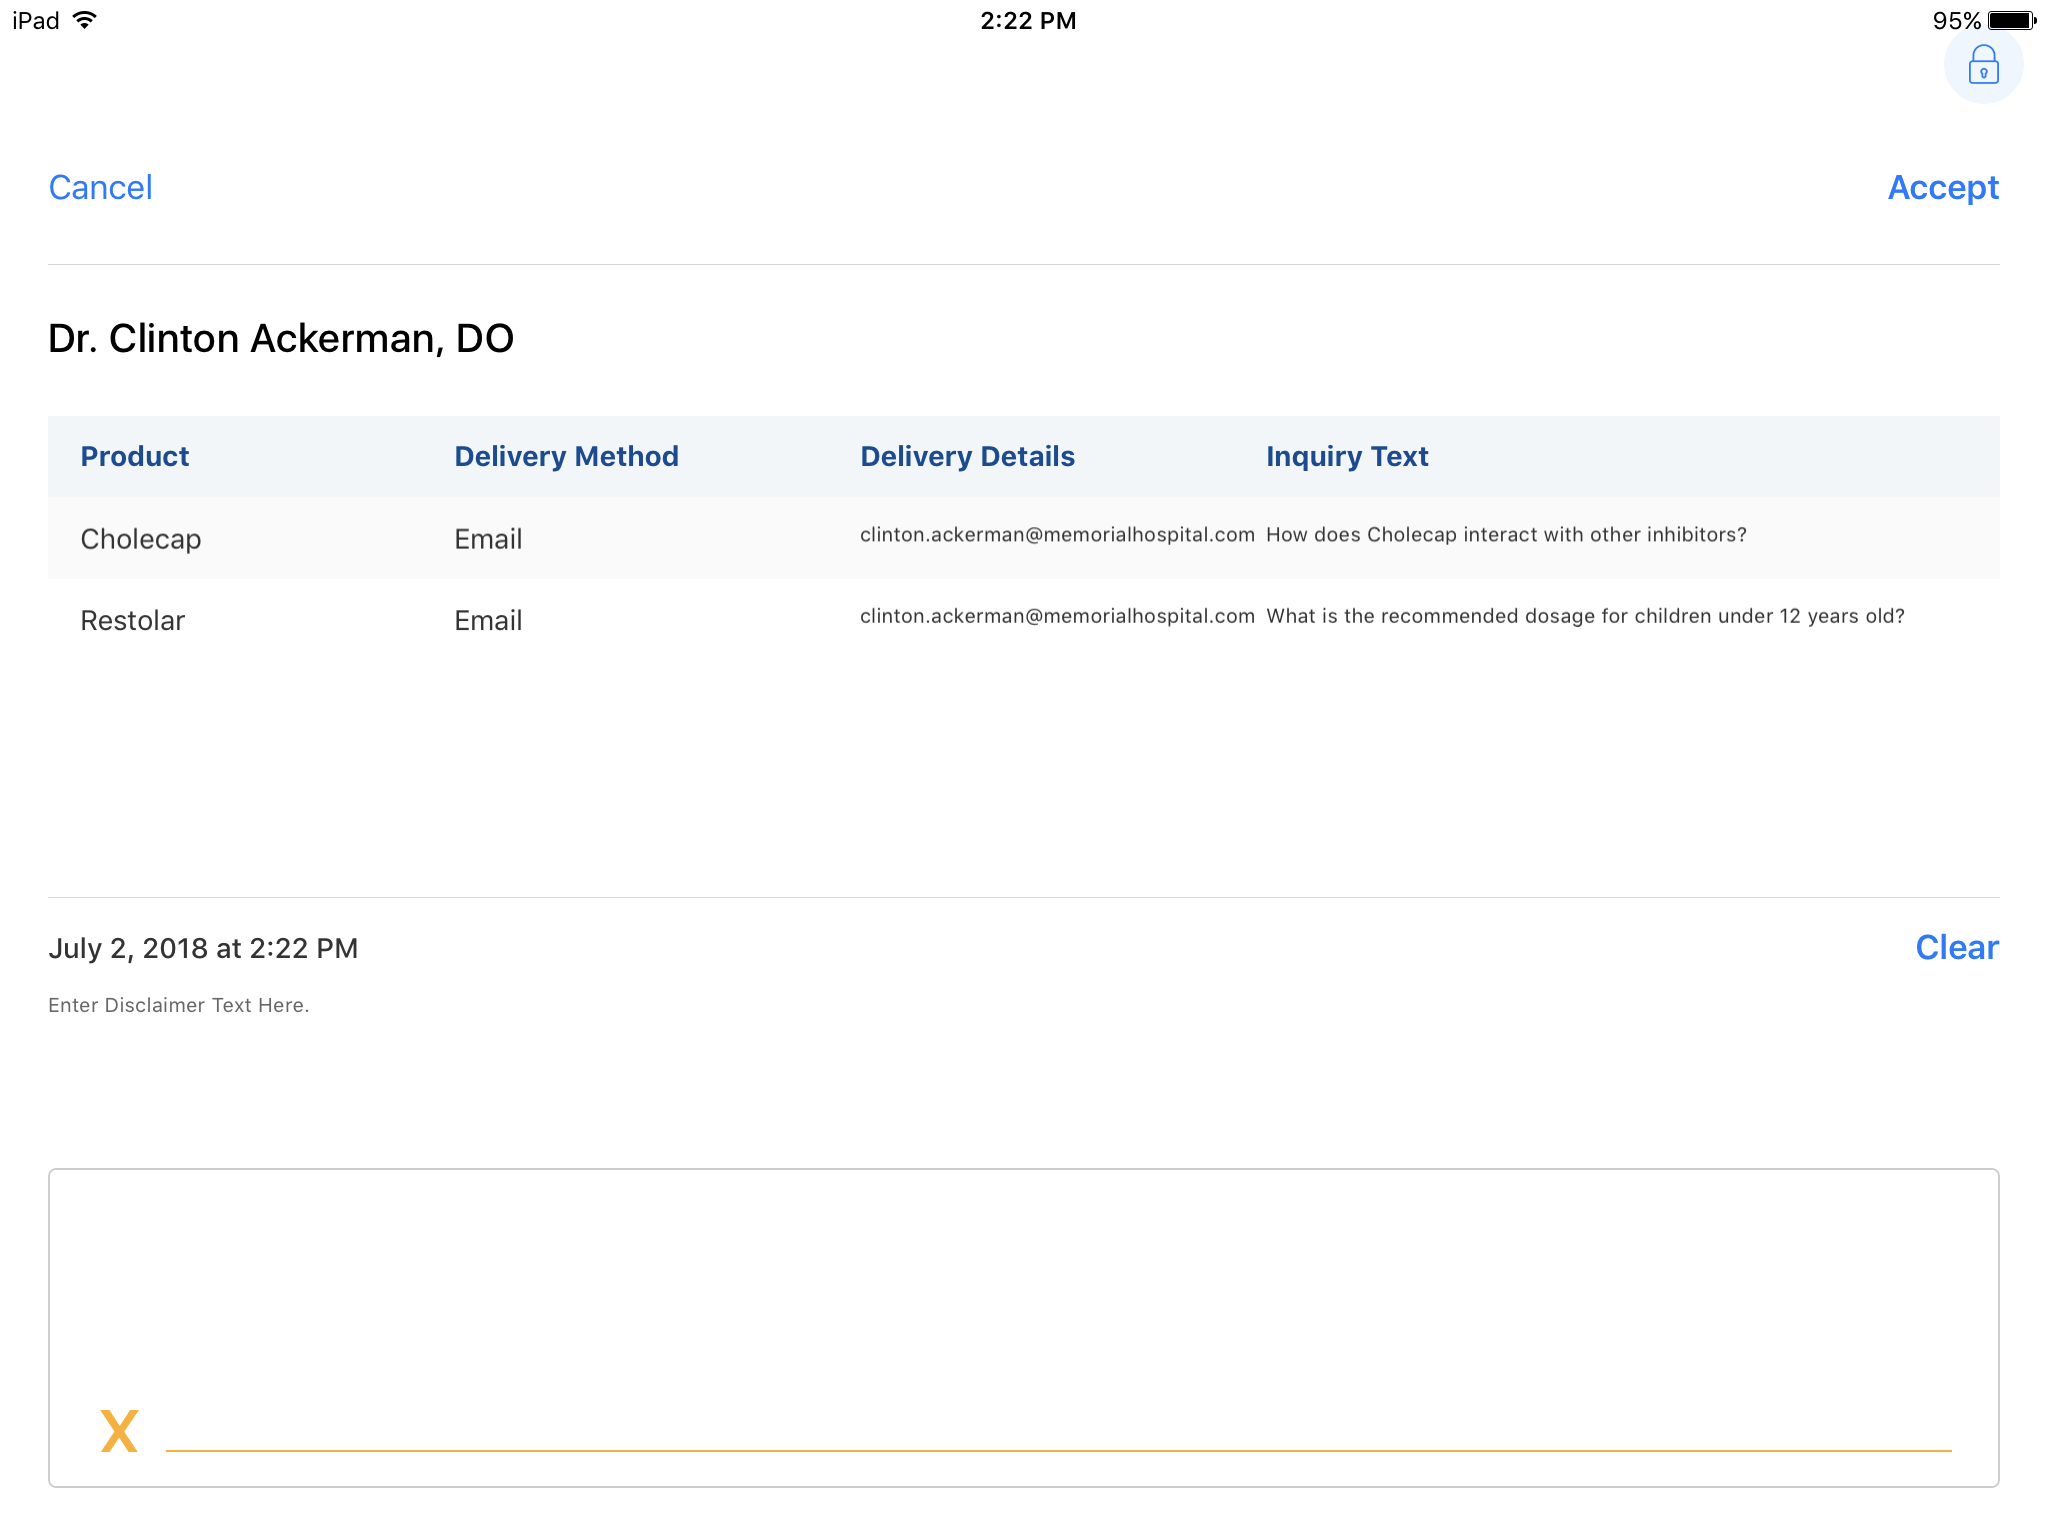
Task: Tap the July 2, 2018 timestamp
Action: tap(203, 948)
